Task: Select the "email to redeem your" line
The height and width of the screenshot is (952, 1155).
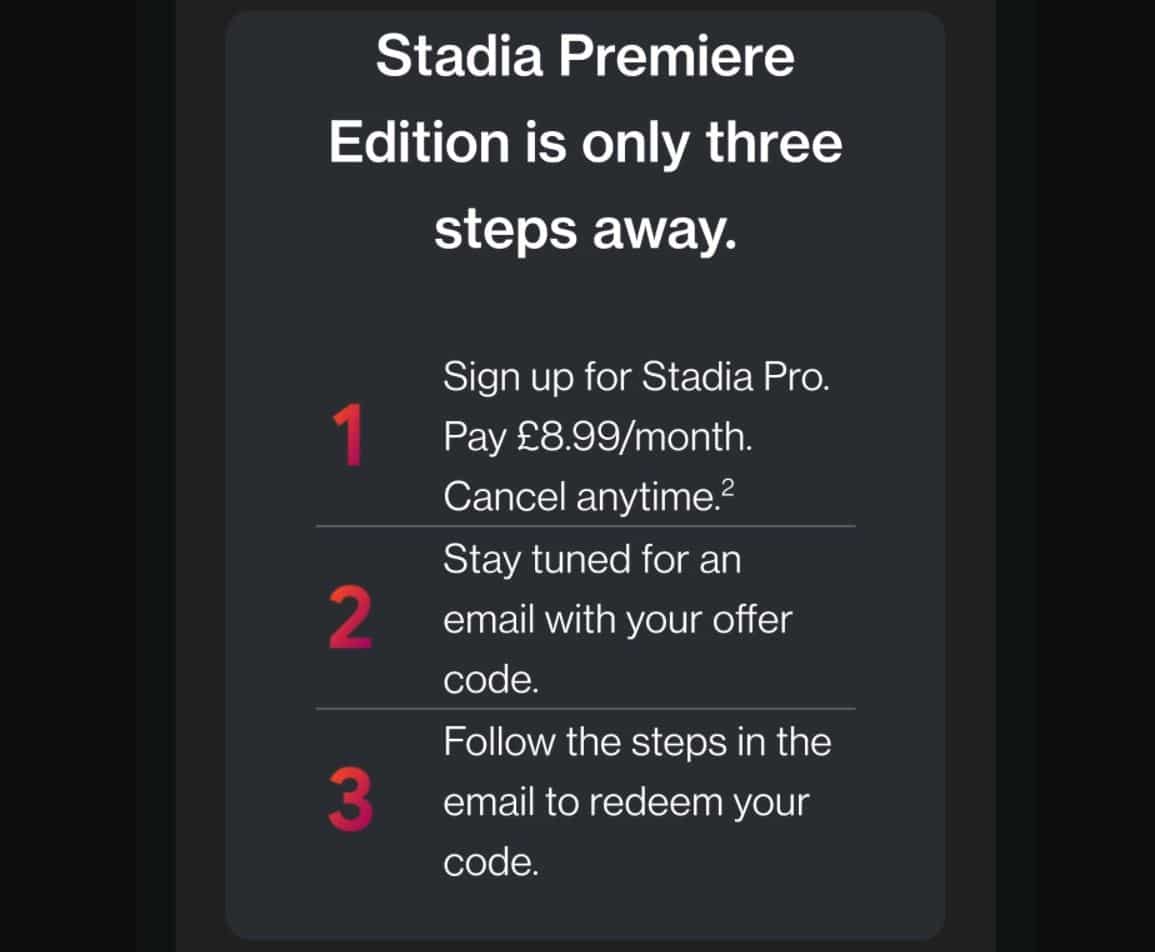Action: [625, 802]
